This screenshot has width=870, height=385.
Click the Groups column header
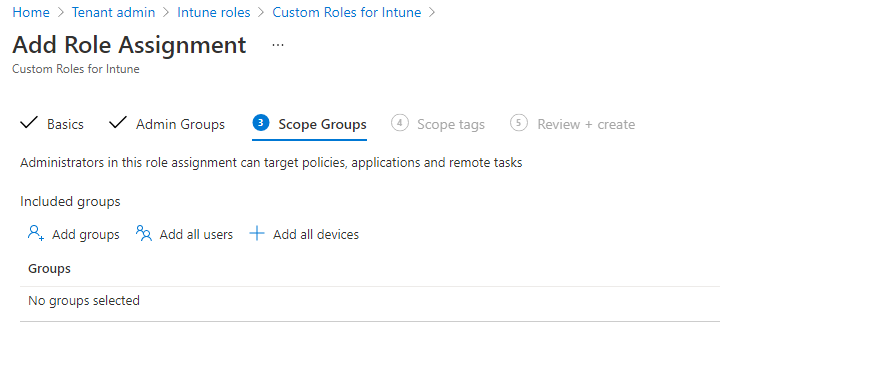click(49, 269)
